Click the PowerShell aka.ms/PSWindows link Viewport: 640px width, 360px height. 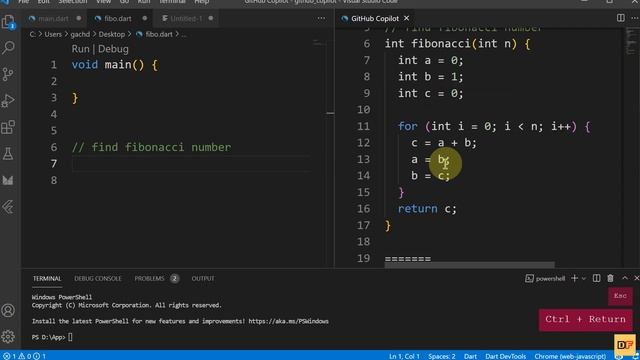288,321
